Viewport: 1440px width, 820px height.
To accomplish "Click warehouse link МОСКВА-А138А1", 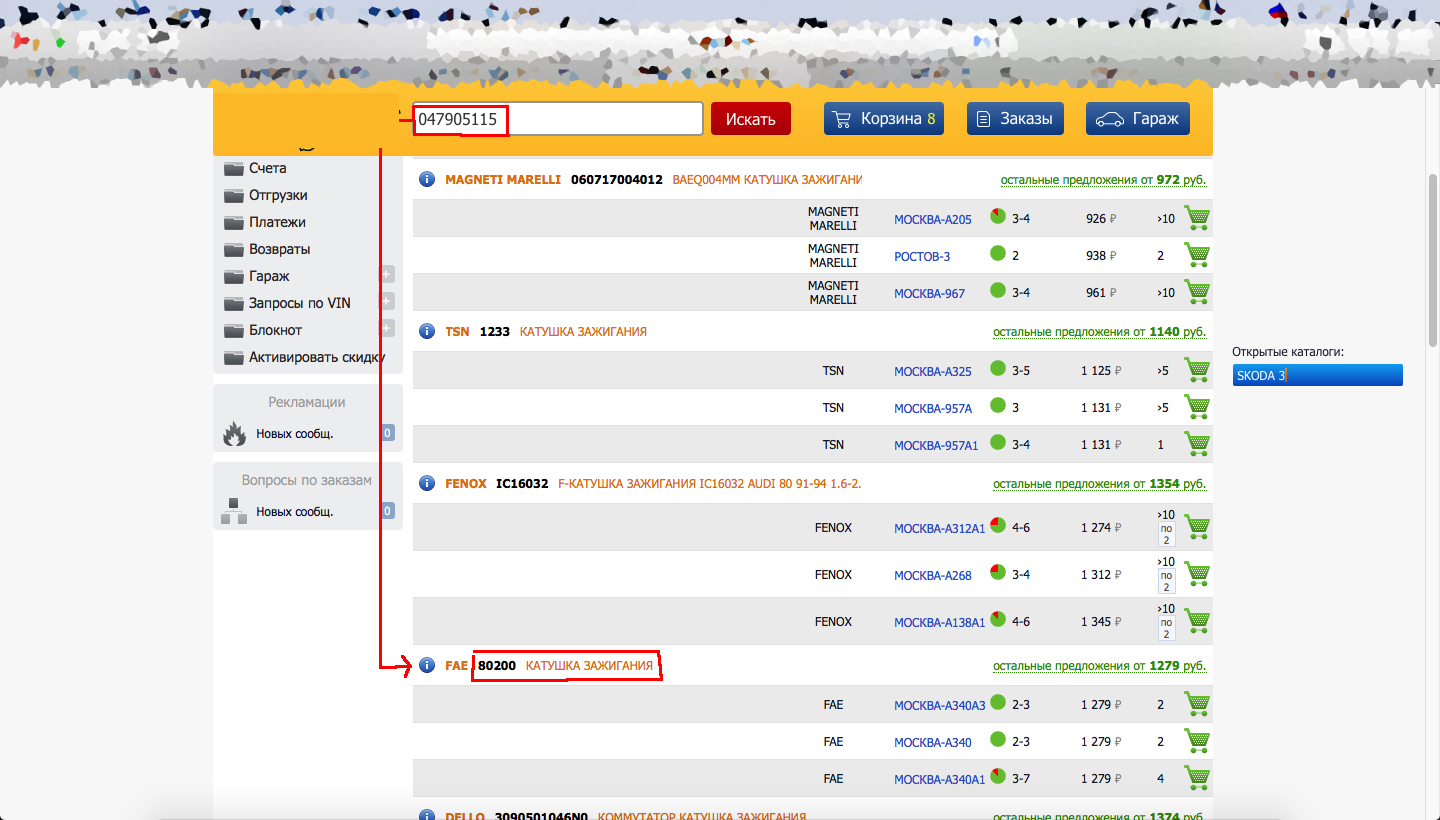I will (x=939, y=623).
